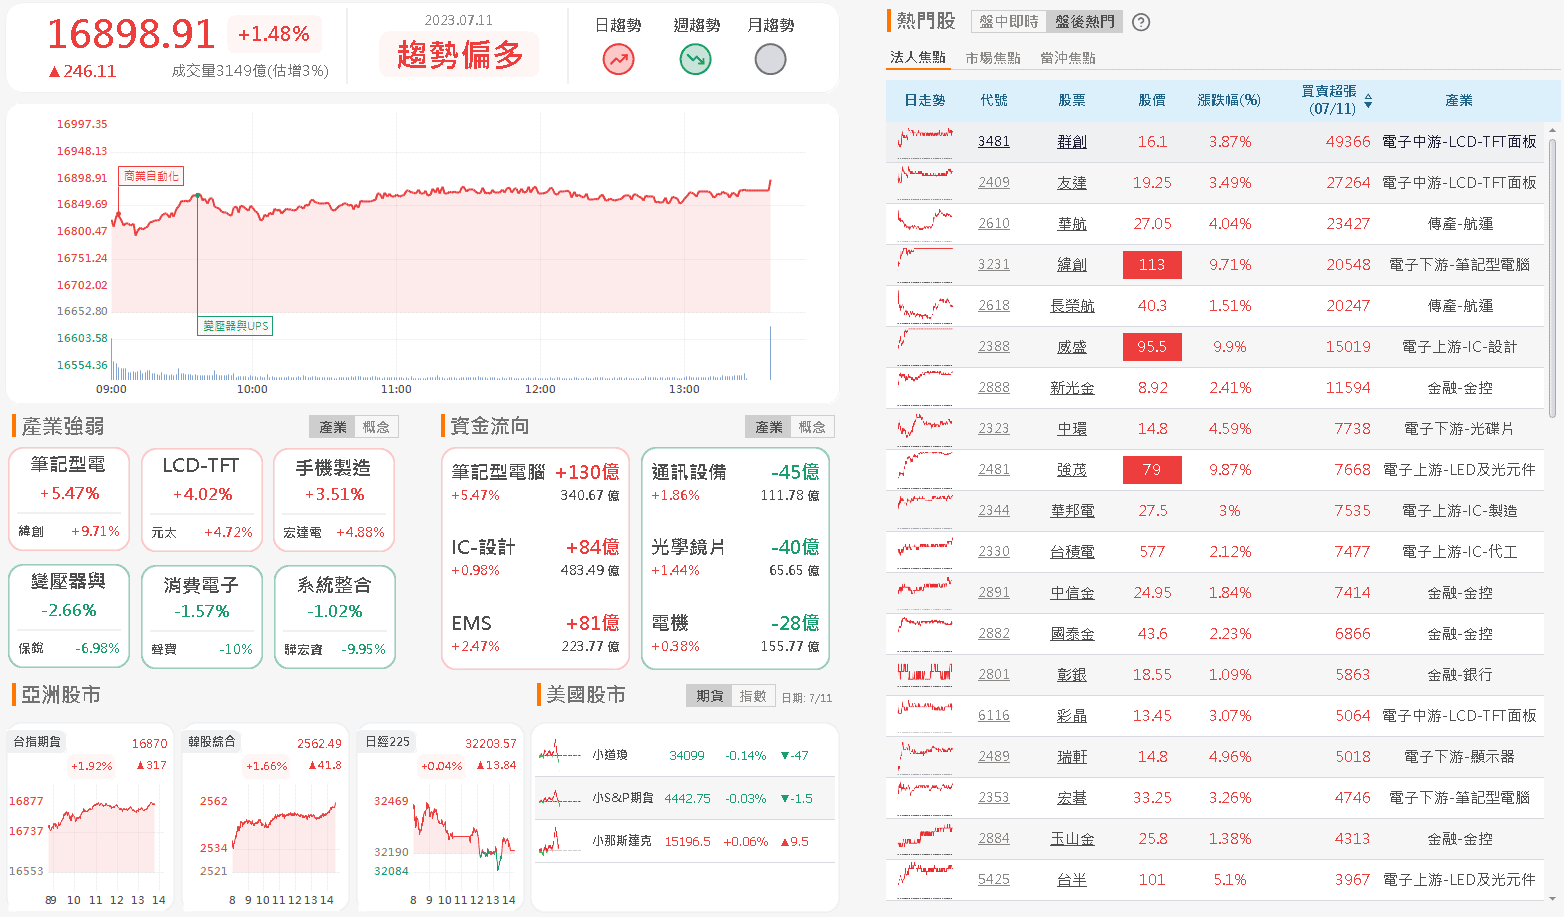The height and width of the screenshot is (917, 1564).
Task: Sort by 買賣超張 column arrow
Action: (x=1368, y=101)
